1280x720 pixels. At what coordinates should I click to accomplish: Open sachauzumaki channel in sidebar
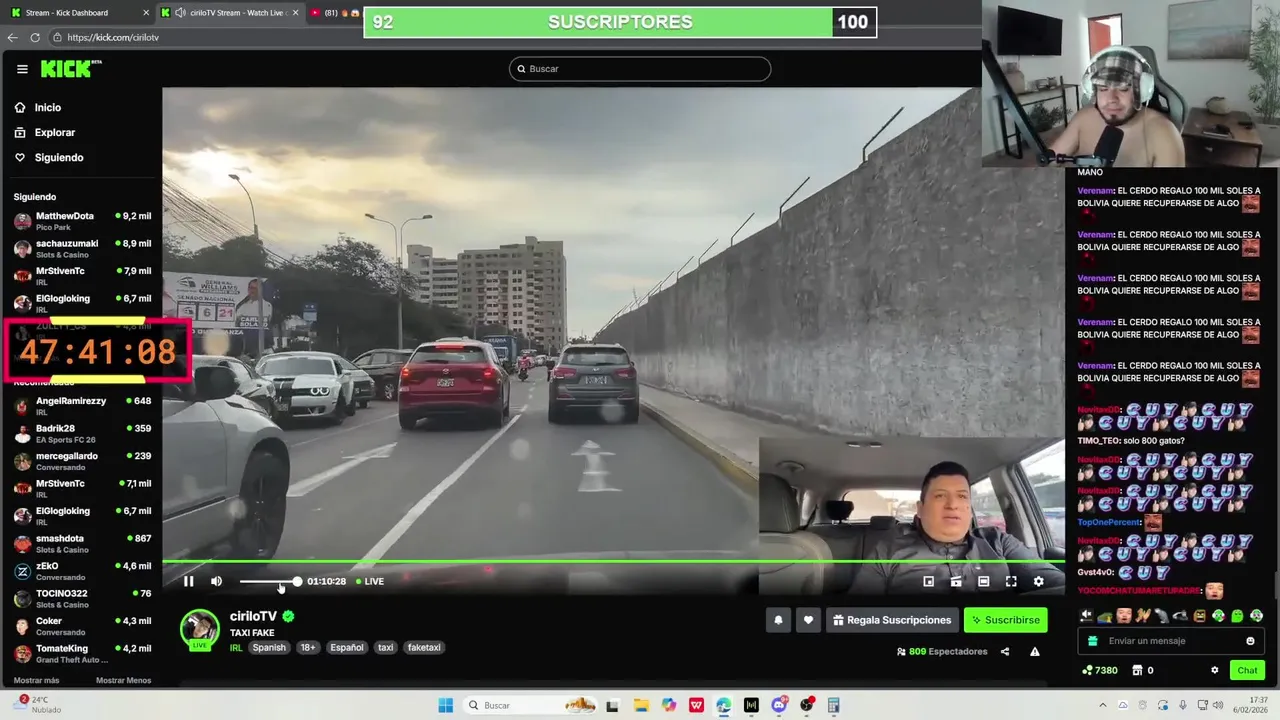[x=82, y=248]
